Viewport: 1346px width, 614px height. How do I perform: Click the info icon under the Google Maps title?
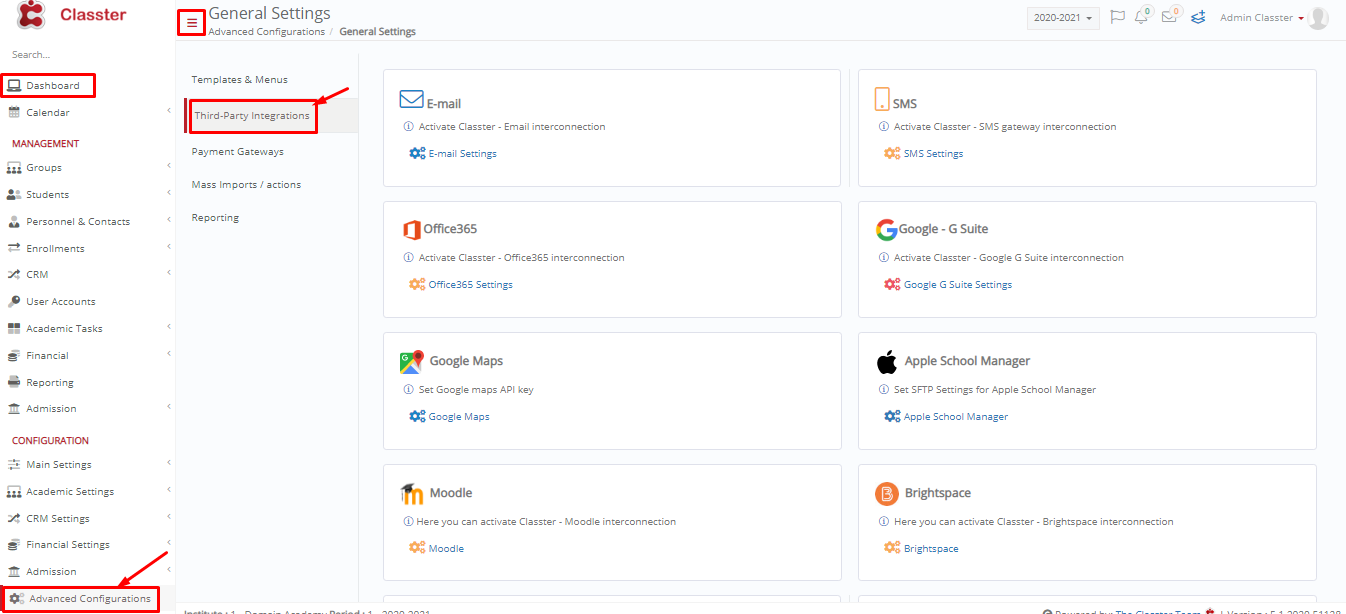click(x=408, y=390)
